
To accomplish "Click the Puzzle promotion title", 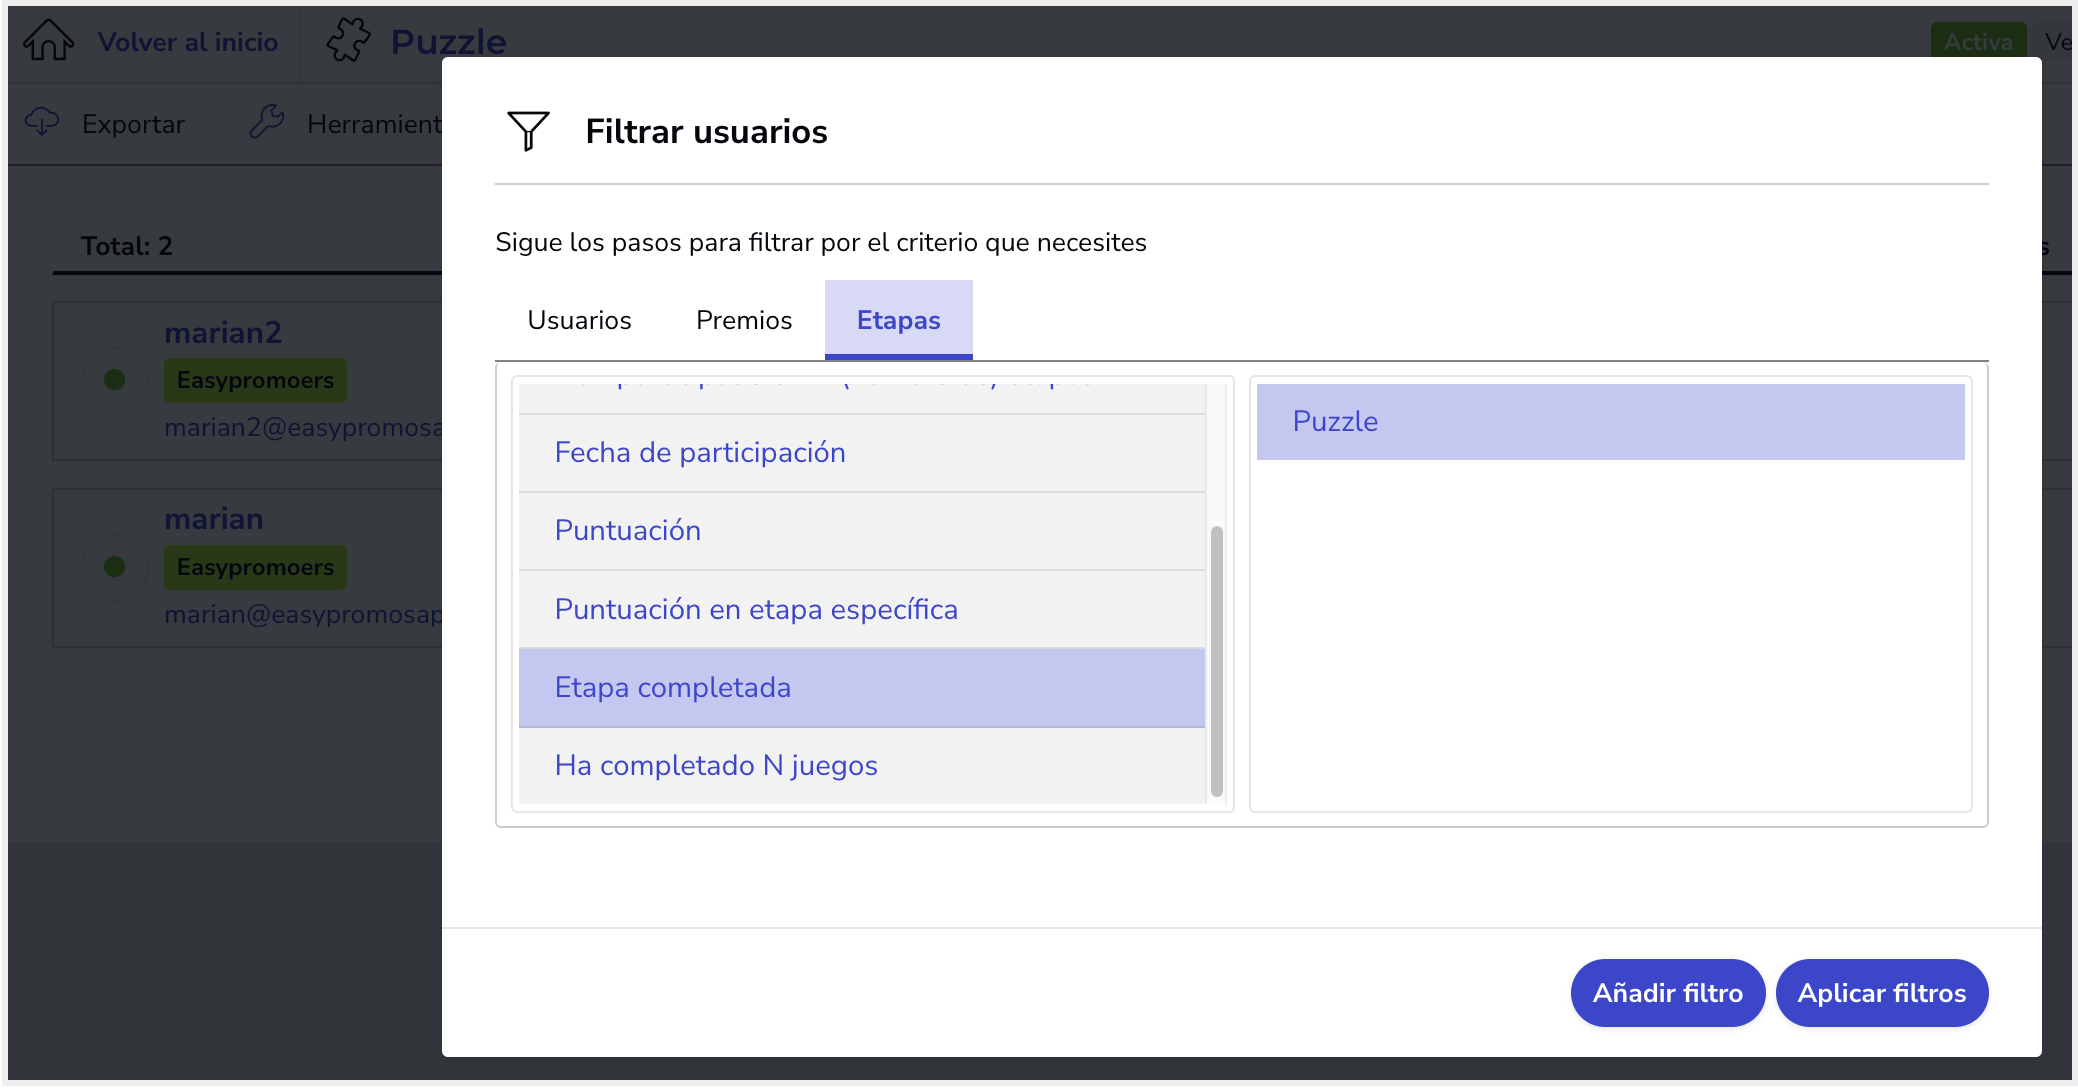I will [x=448, y=42].
